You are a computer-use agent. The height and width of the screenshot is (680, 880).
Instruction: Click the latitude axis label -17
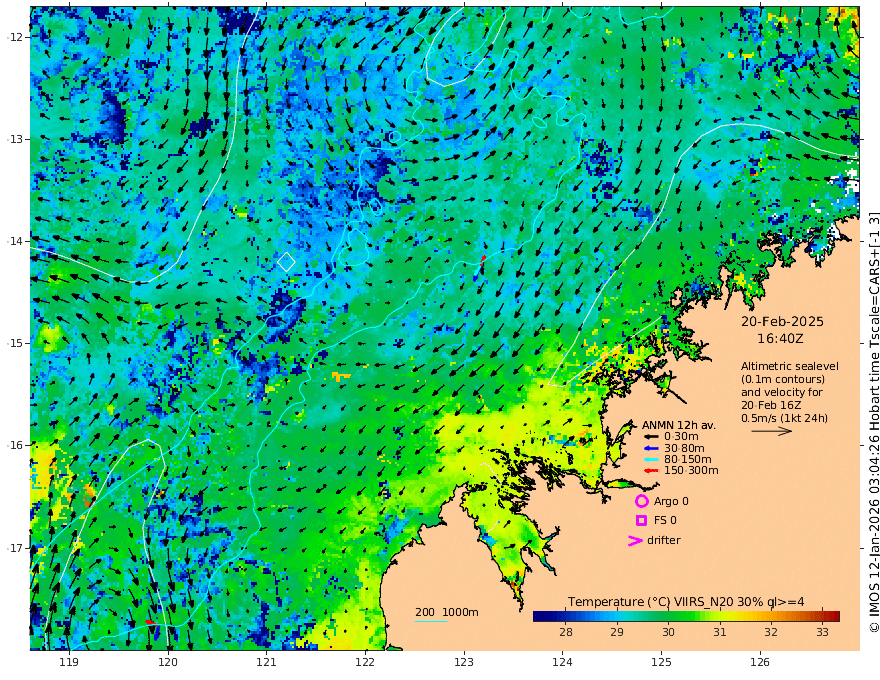click(x=15, y=548)
